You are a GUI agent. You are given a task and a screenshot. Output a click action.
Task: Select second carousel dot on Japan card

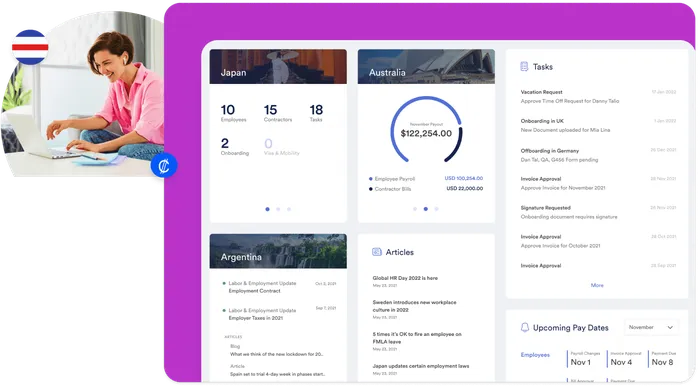click(278, 209)
